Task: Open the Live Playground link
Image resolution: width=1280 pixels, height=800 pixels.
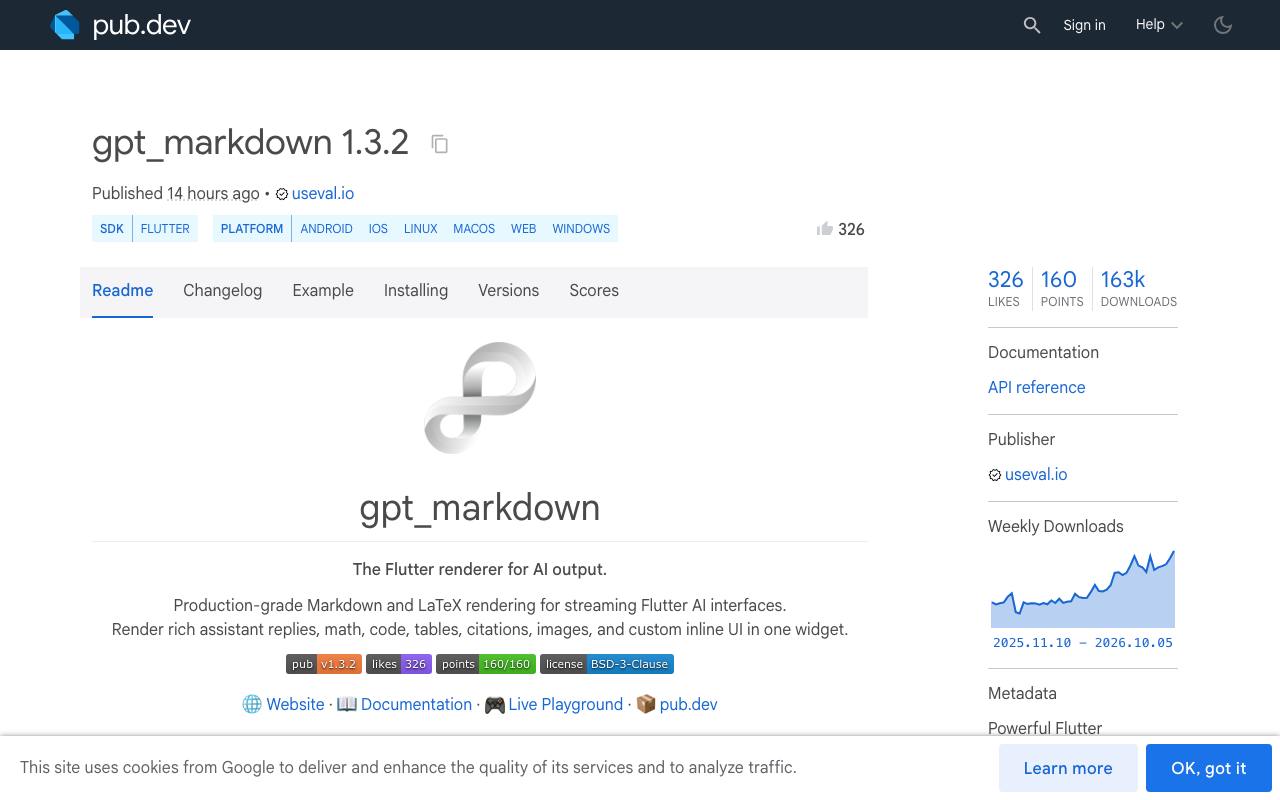Action: [x=554, y=704]
